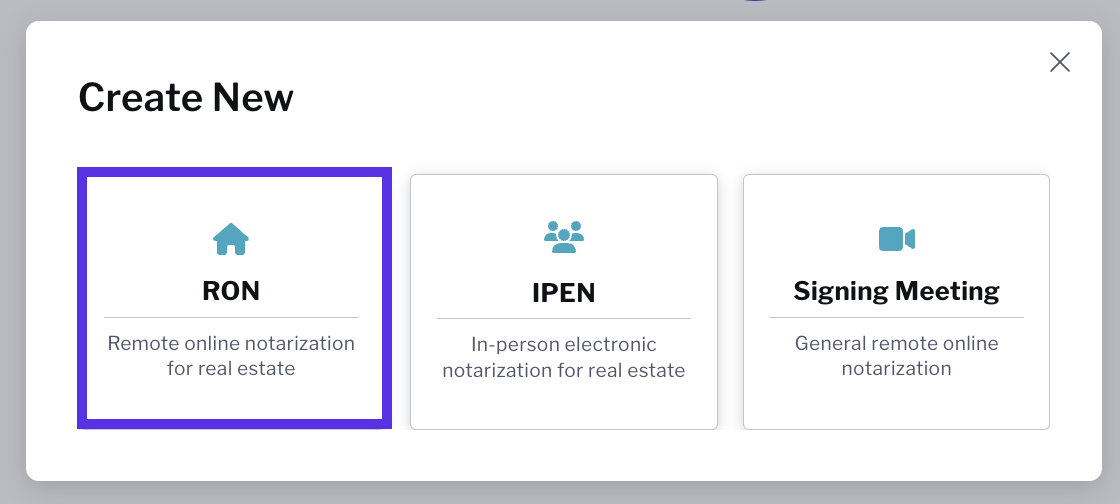Click the people group icon for IPEN
This screenshot has height=504, width=1120.
tap(564, 236)
